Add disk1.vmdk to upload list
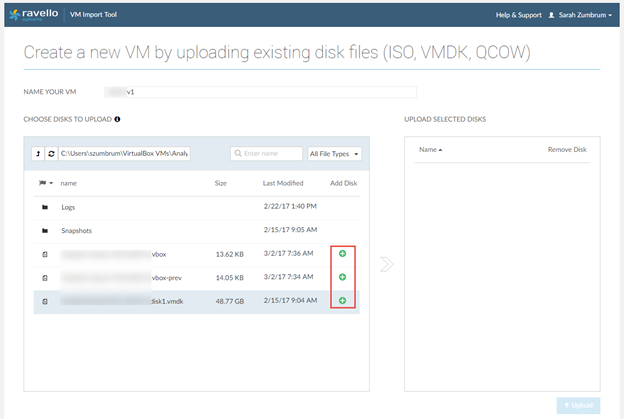Image resolution: width=624 pixels, height=419 pixels. (x=342, y=300)
